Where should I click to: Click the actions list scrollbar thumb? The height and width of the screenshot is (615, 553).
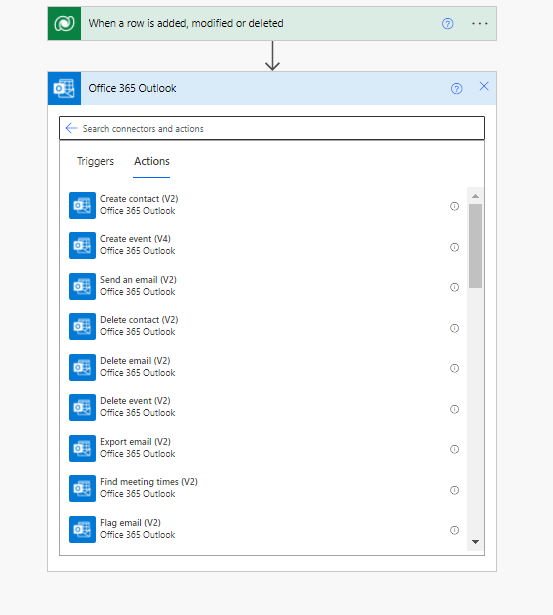point(475,246)
